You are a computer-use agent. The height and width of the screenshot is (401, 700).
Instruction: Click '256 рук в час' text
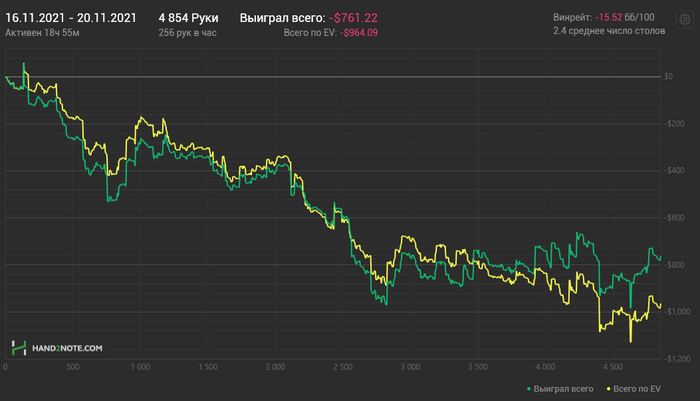[x=188, y=33]
